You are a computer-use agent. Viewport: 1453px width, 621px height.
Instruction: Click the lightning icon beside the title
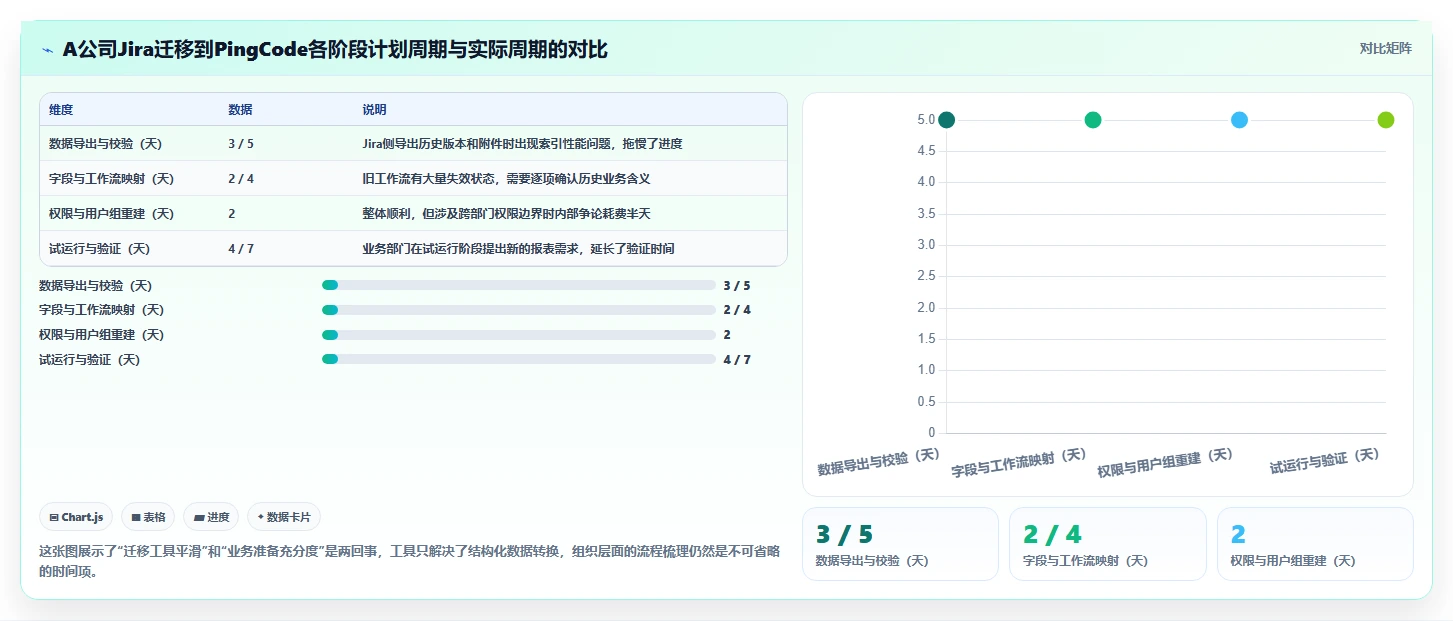(x=47, y=50)
